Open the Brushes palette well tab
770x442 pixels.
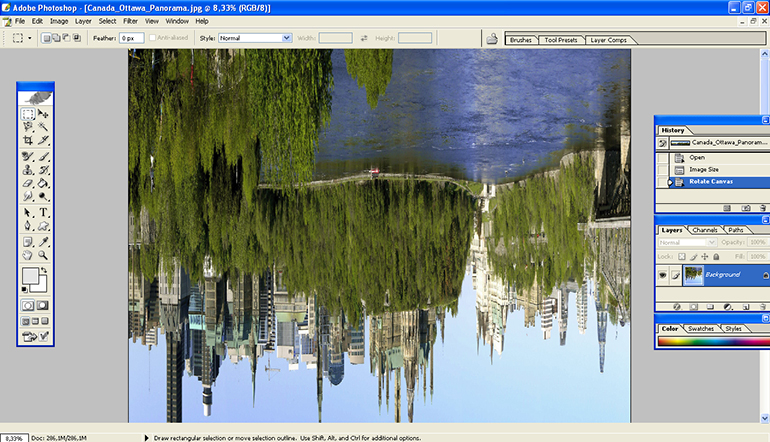[x=520, y=40]
